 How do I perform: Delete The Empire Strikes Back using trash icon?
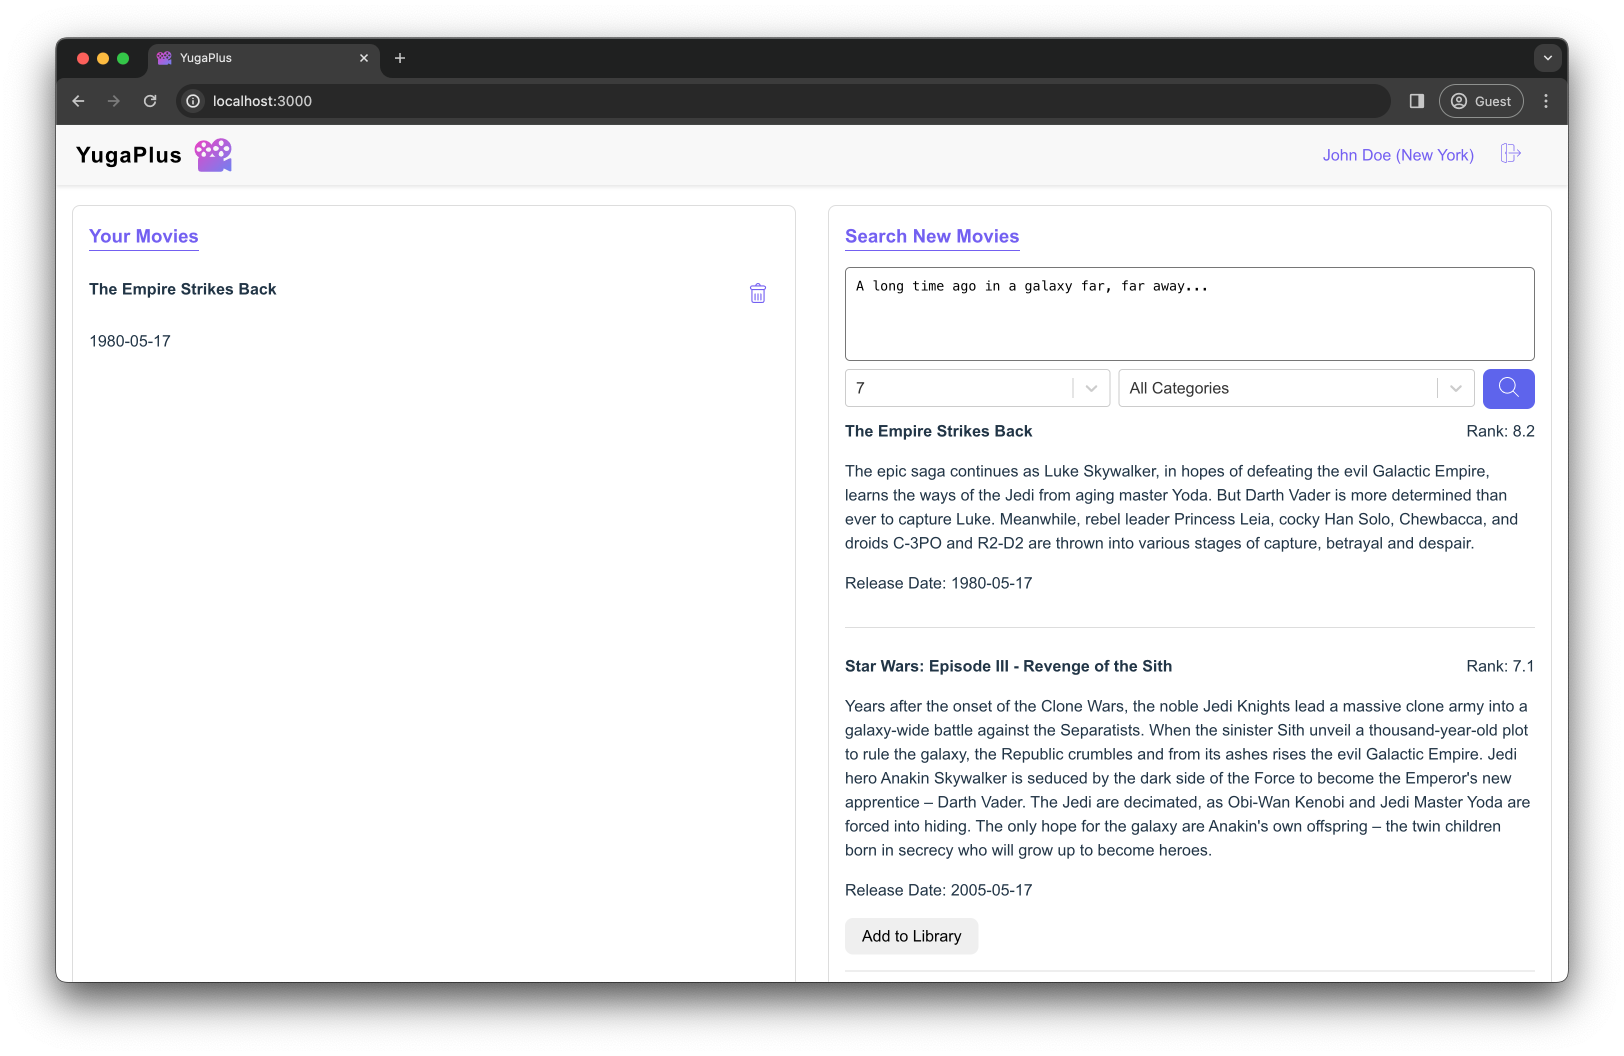click(x=757, y=292)
